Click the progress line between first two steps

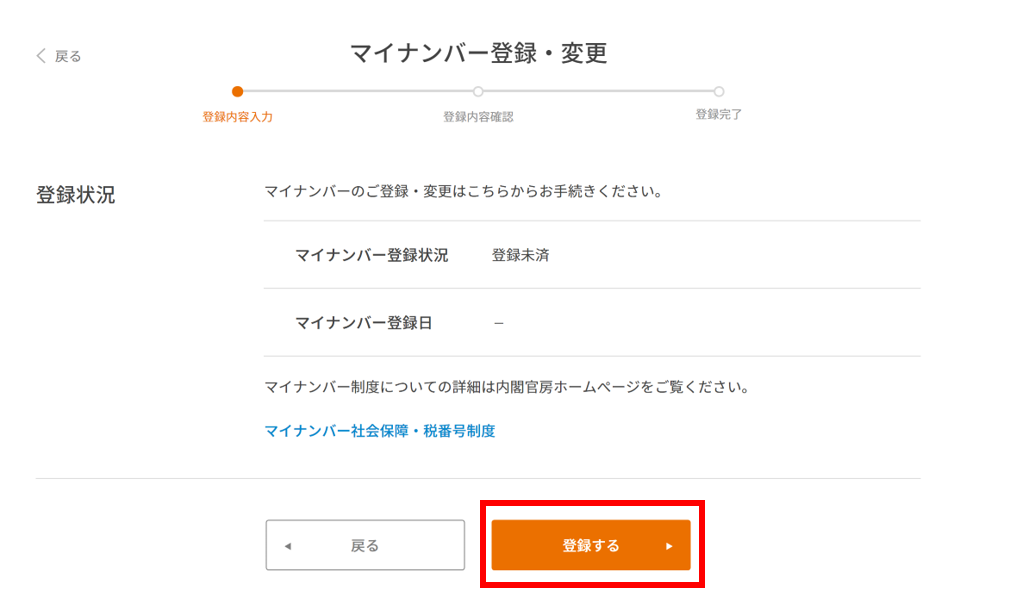coord(357,92)
